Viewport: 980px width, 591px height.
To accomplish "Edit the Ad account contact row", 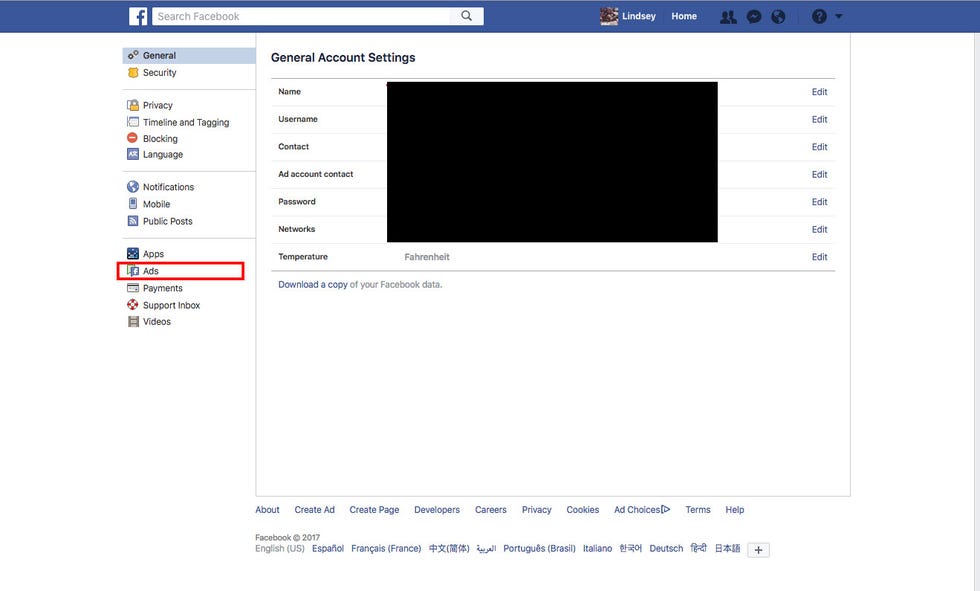I will [819, 174].
